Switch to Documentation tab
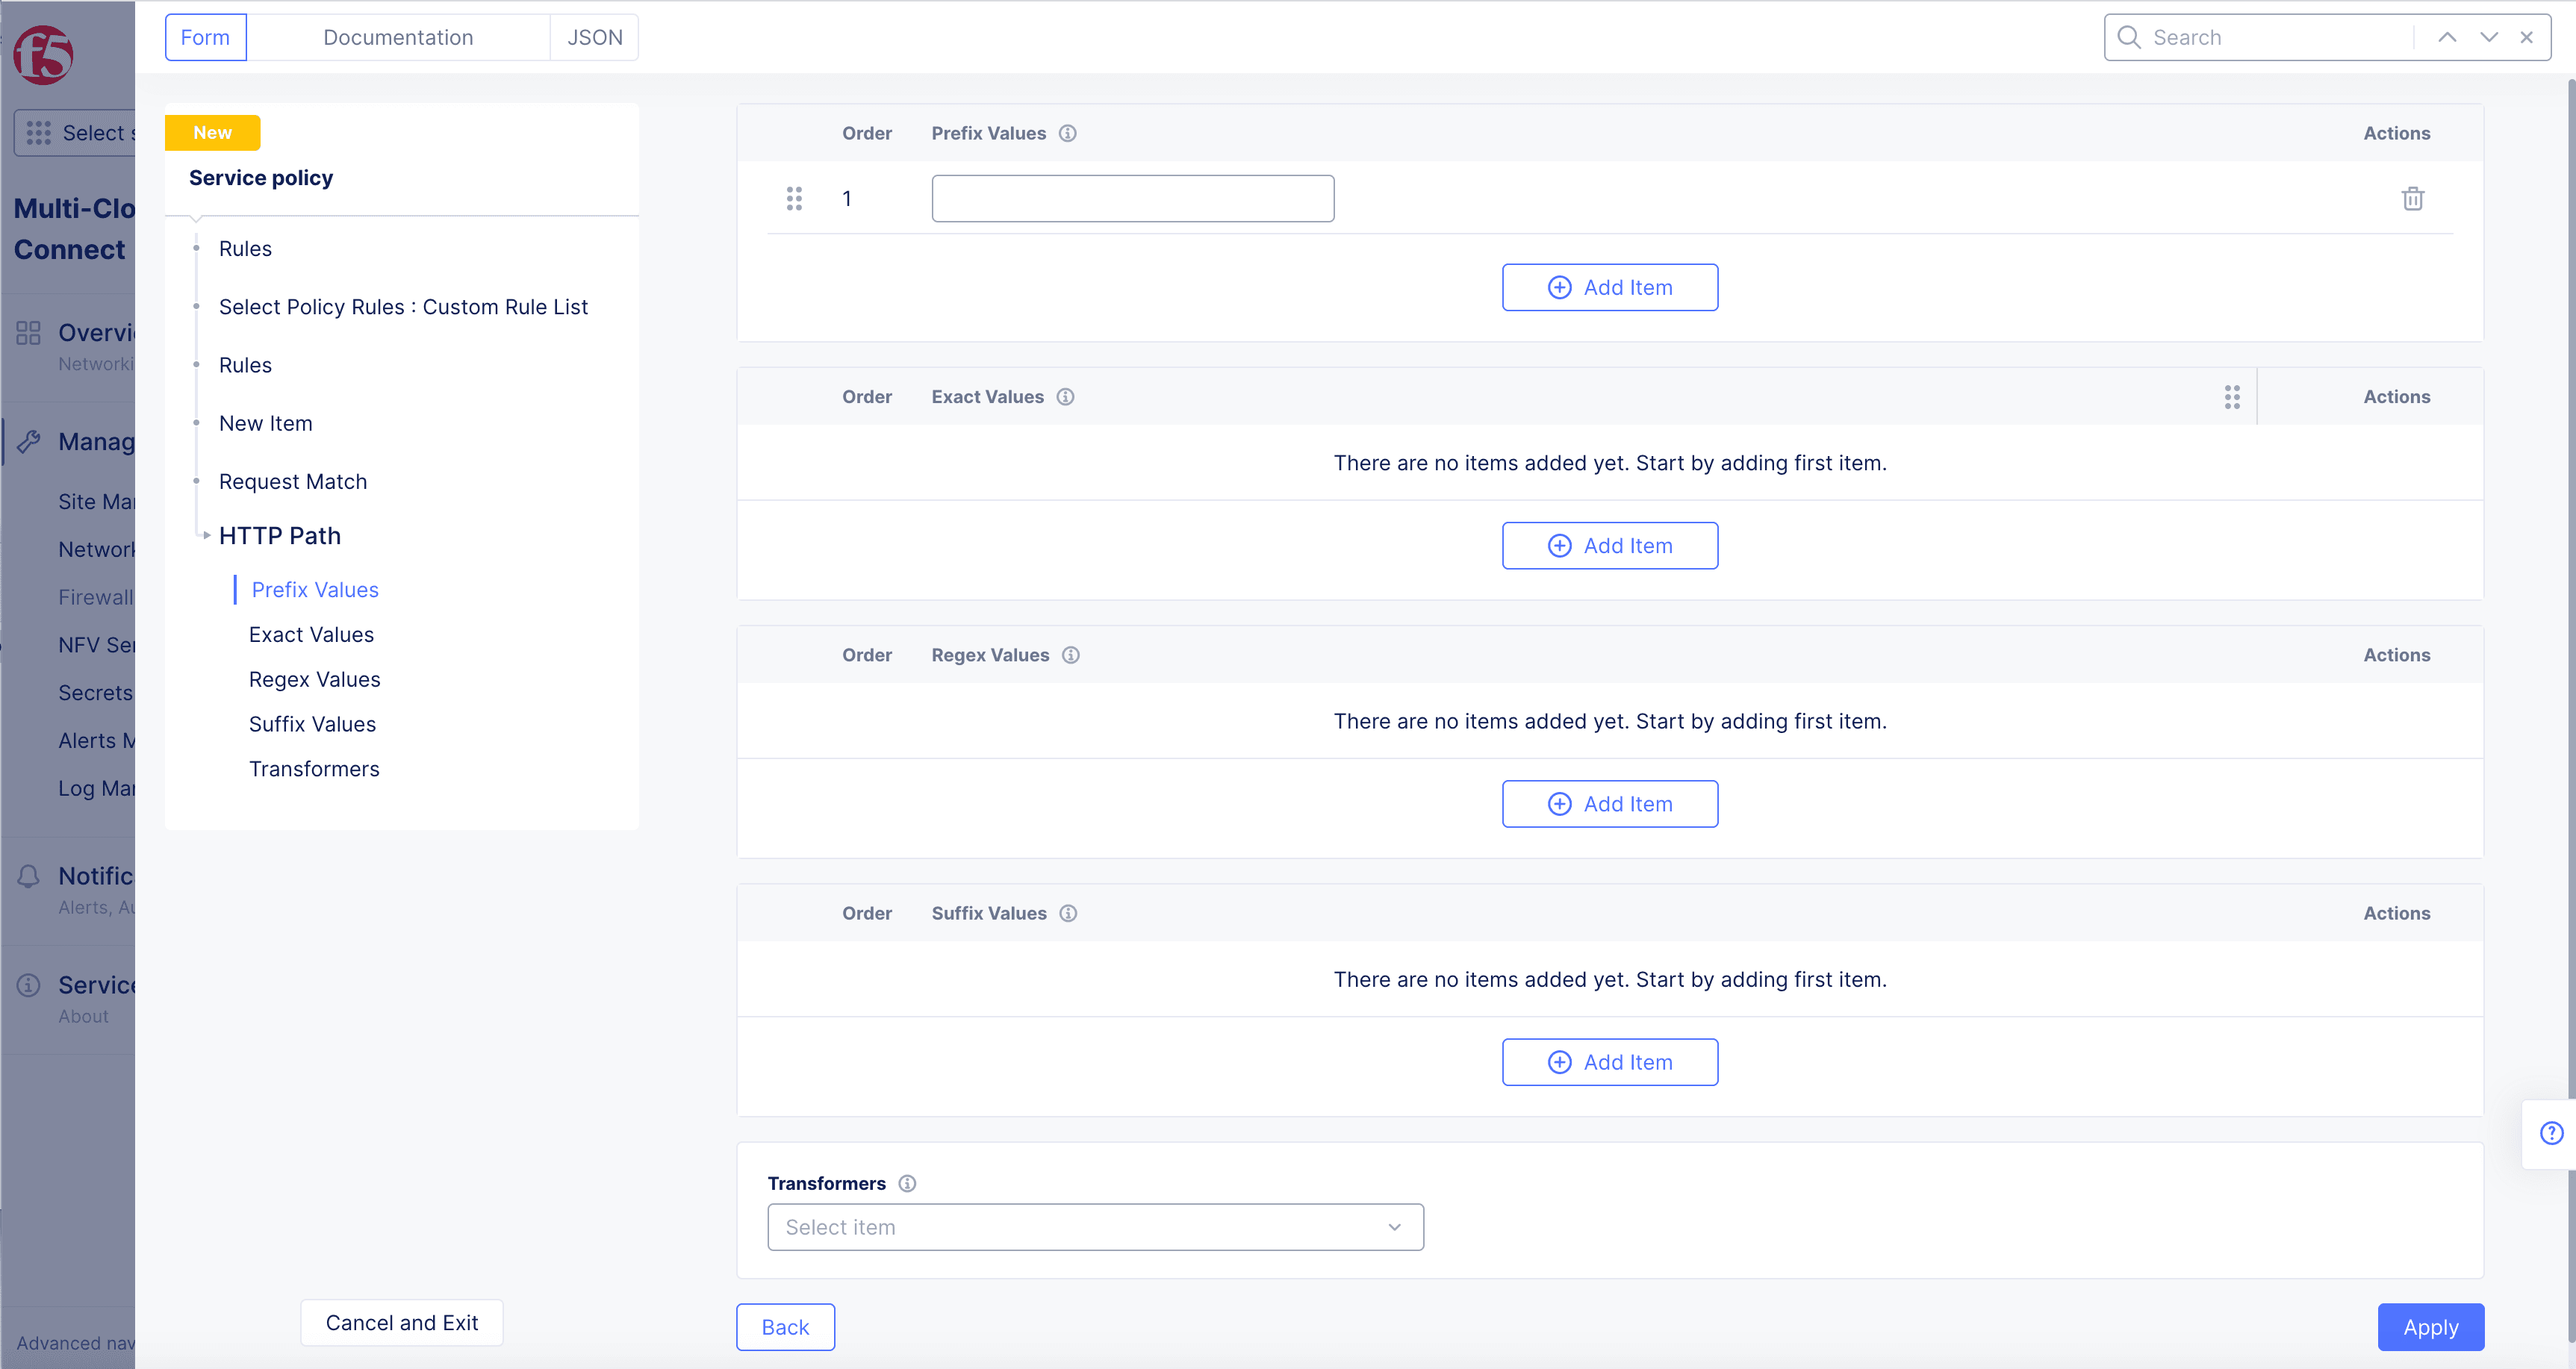2576x1369 pixels. 398,37
